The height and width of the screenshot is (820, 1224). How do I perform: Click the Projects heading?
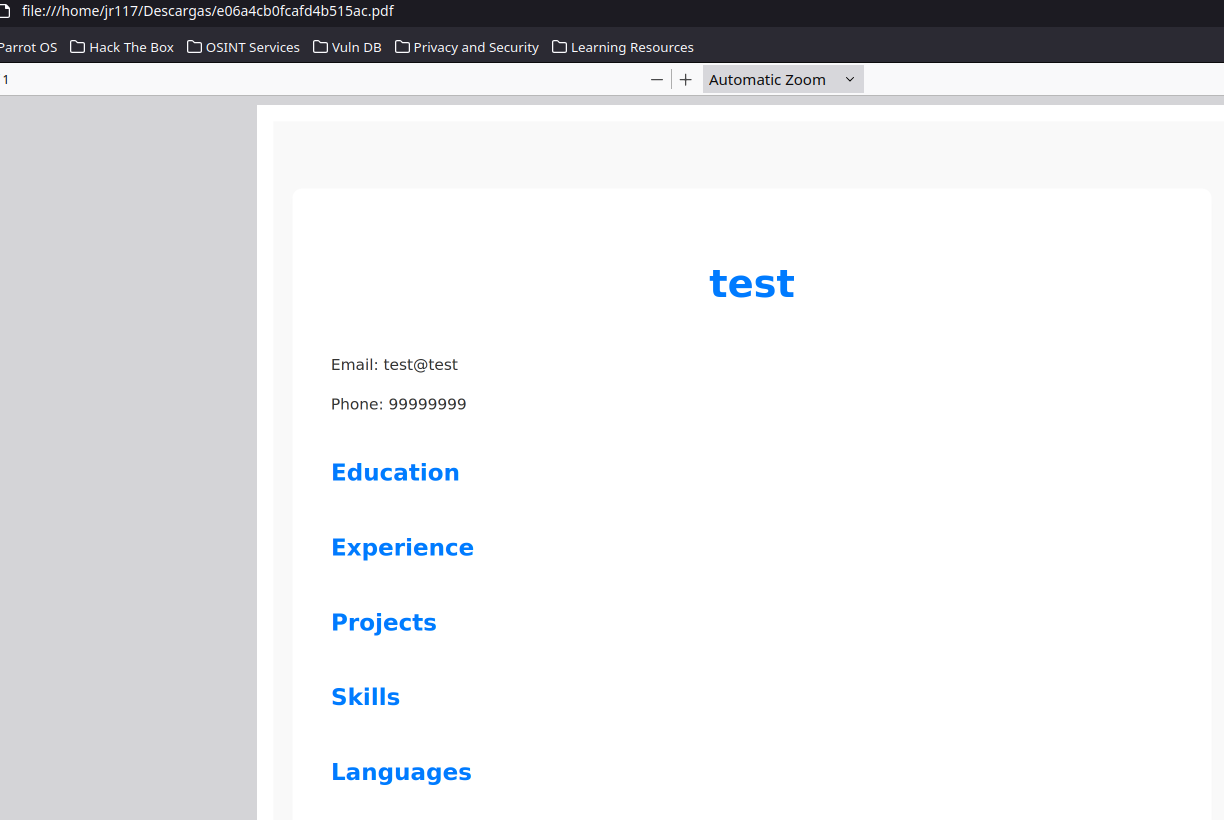[384, 623]
